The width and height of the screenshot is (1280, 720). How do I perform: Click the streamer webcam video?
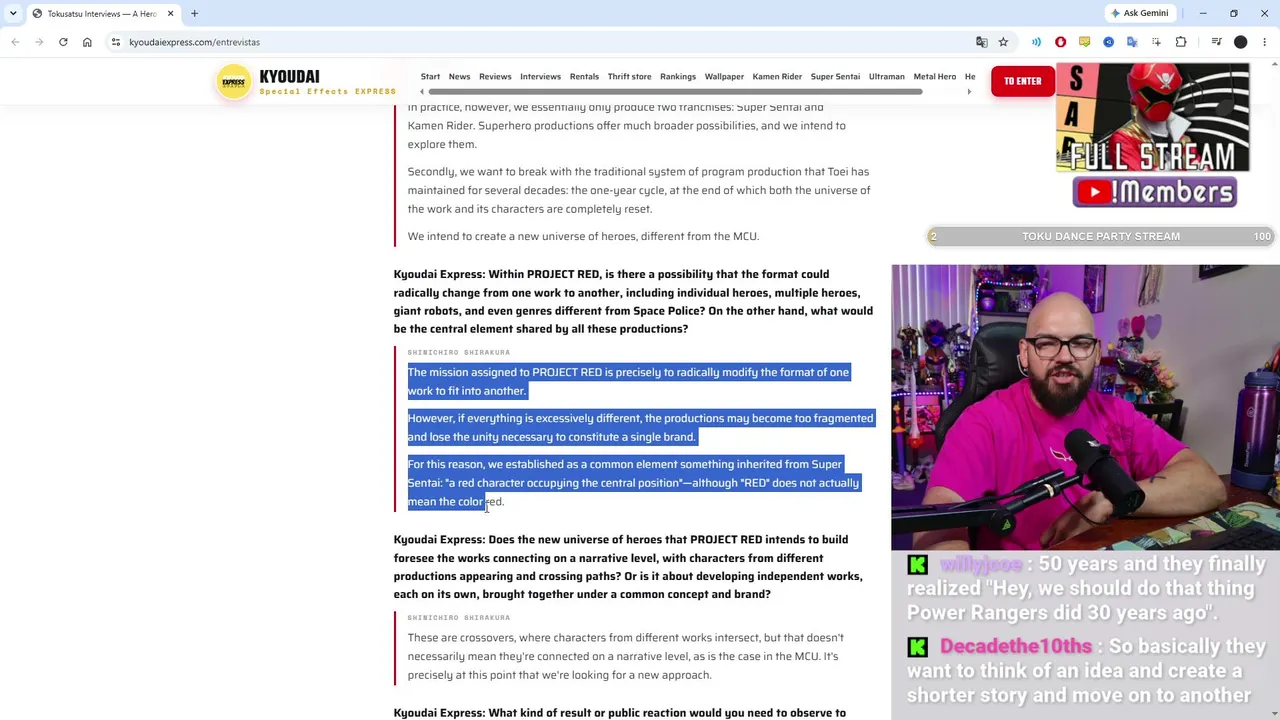coord(1085,407)
